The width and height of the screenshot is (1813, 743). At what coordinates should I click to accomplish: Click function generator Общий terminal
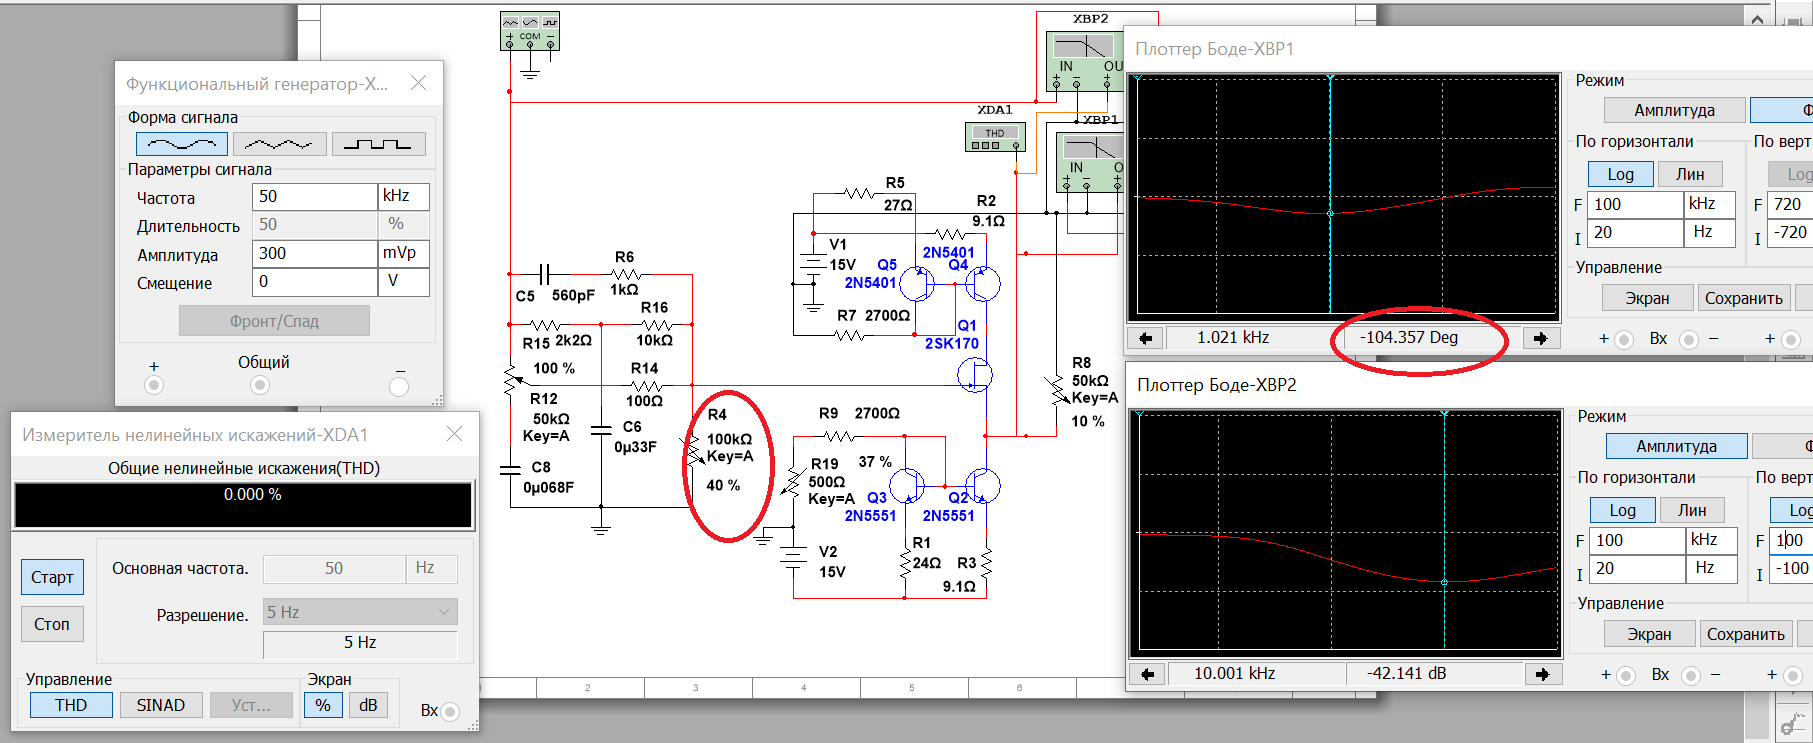click(x=260, y=385)
